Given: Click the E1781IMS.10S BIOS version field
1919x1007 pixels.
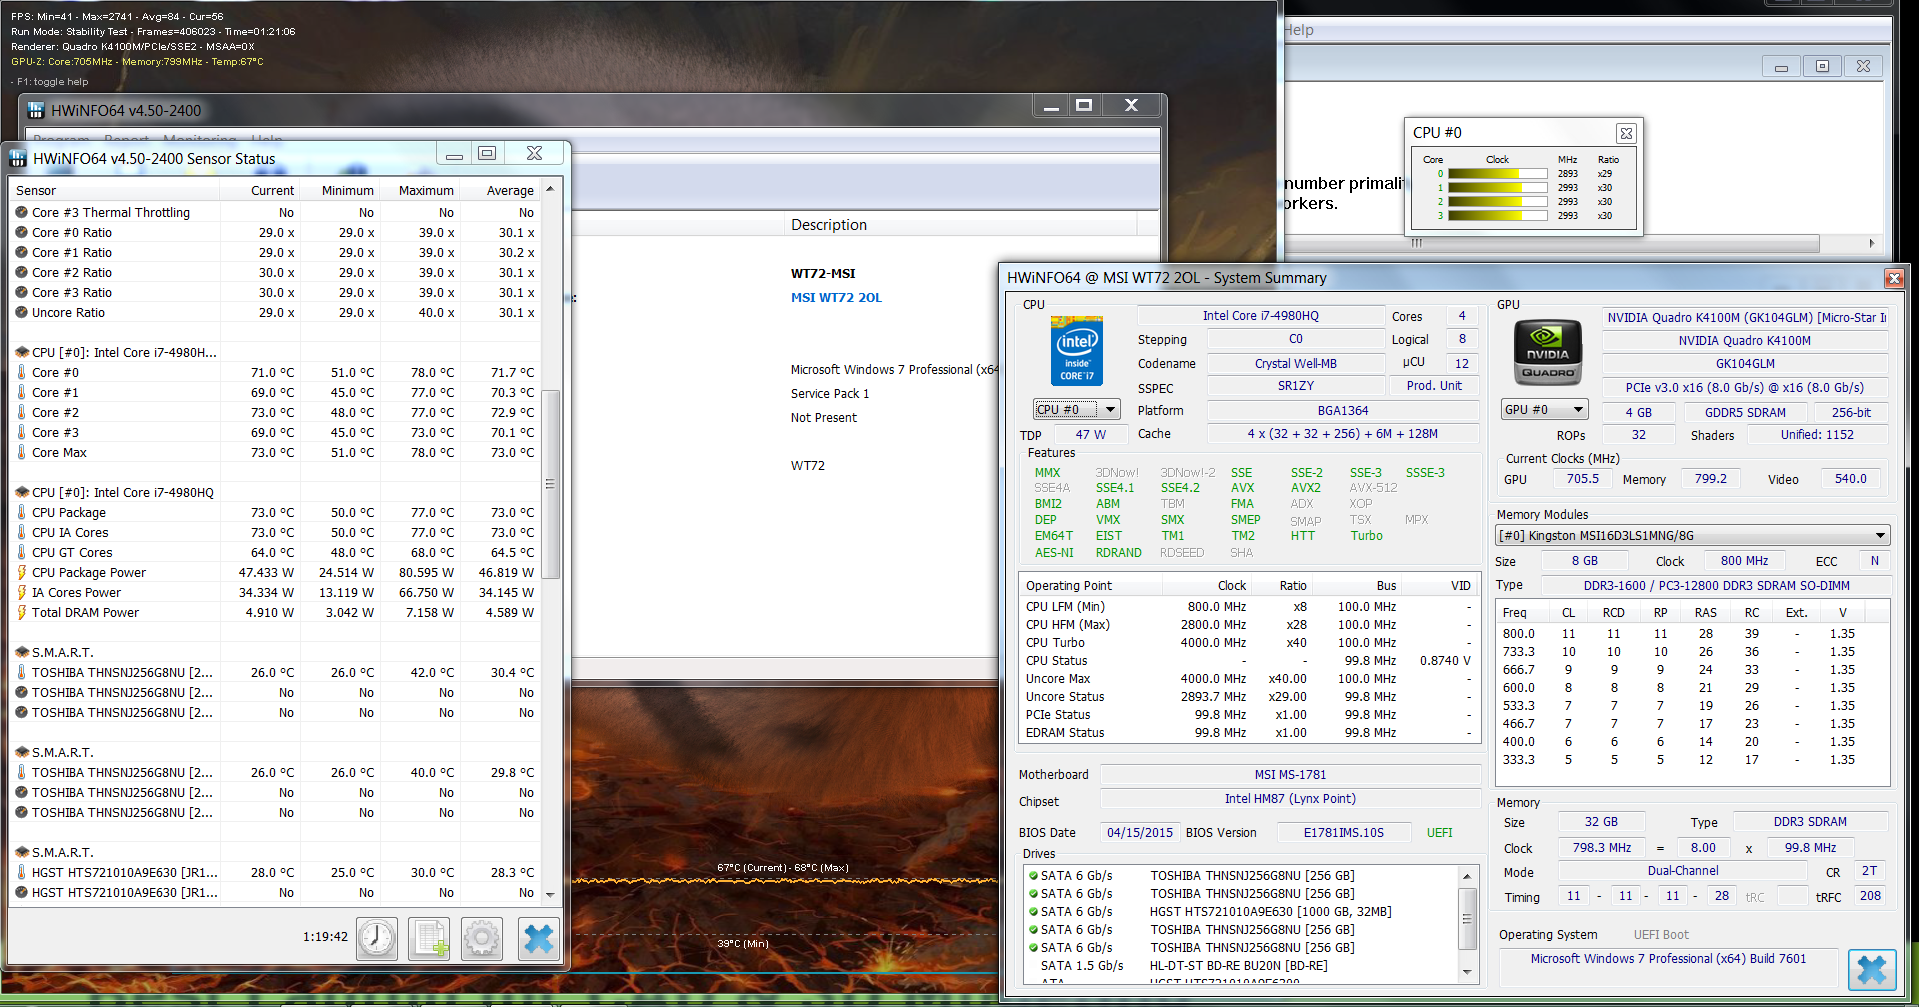Looking at the screenshot, I should (x=1343, y=832).
